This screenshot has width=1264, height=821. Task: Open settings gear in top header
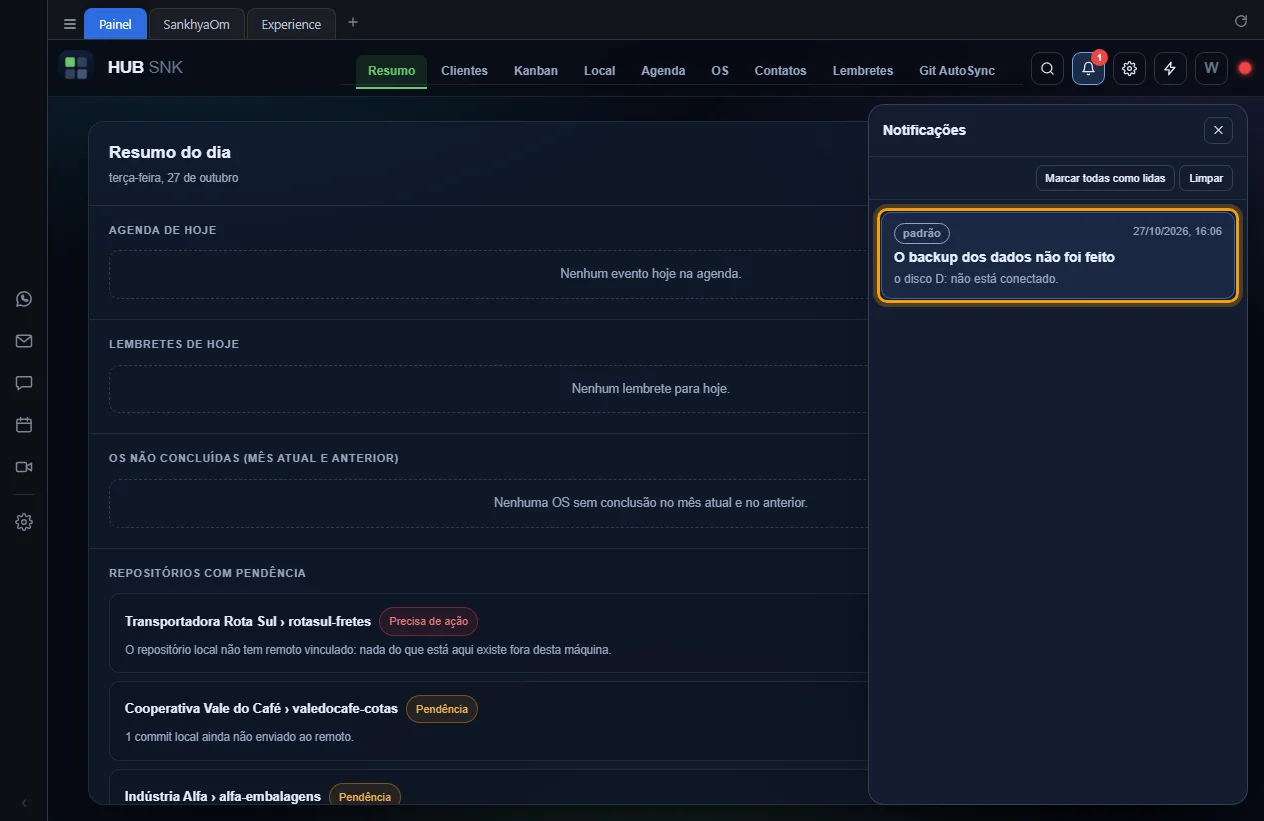click(1130, 68)
